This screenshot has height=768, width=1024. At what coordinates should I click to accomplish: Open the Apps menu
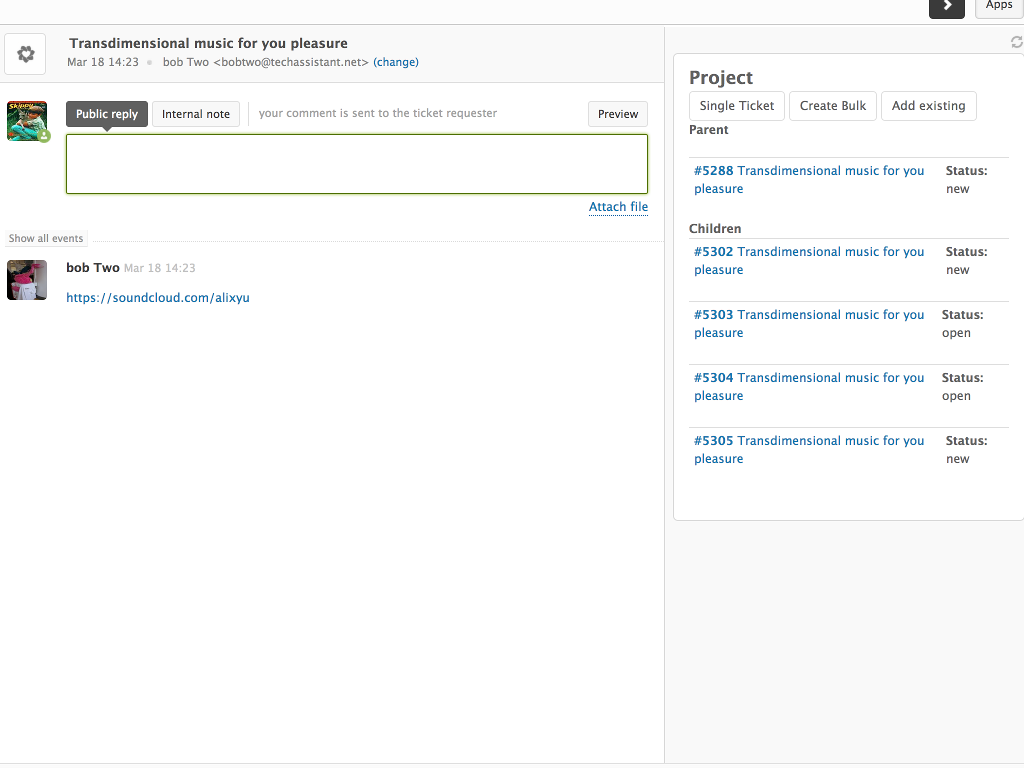[998, 6]
